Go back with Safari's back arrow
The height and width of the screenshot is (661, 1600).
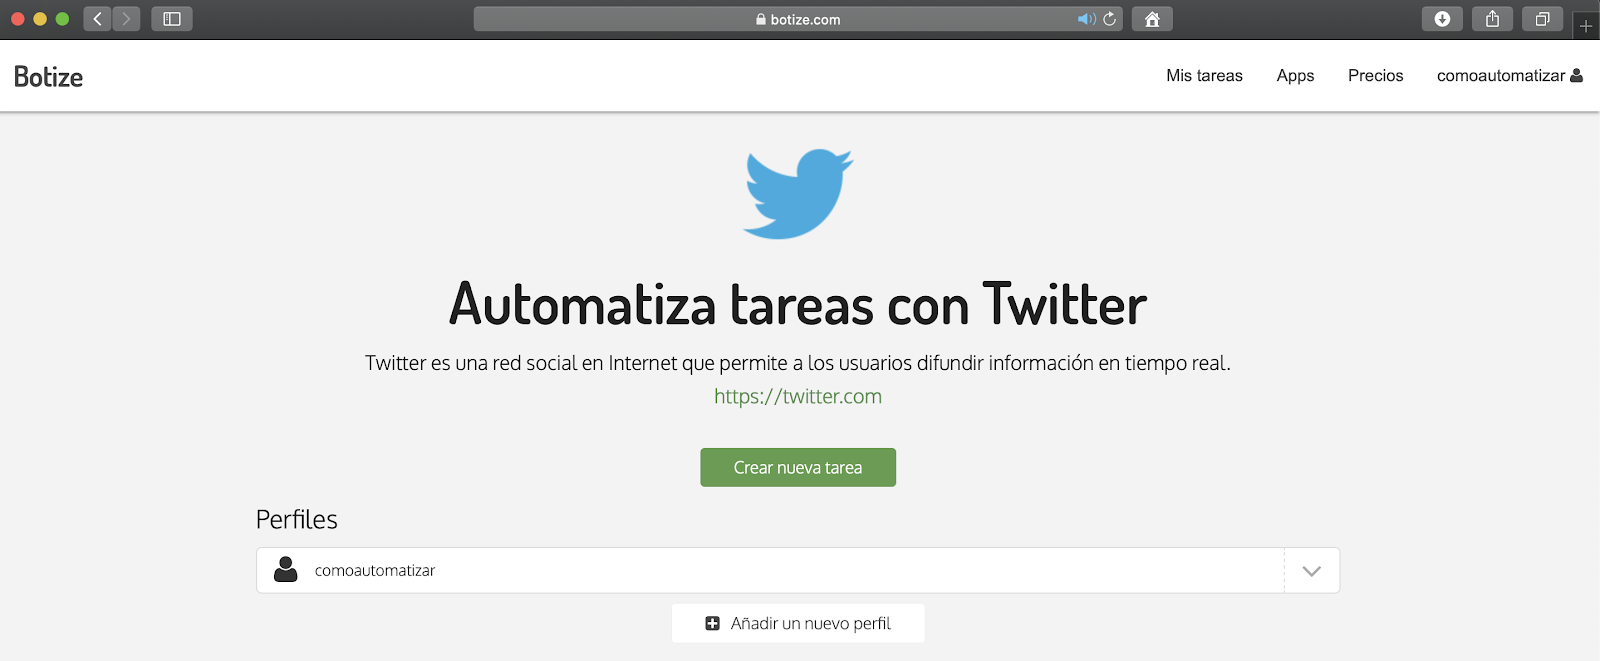[x=97, y=19]
